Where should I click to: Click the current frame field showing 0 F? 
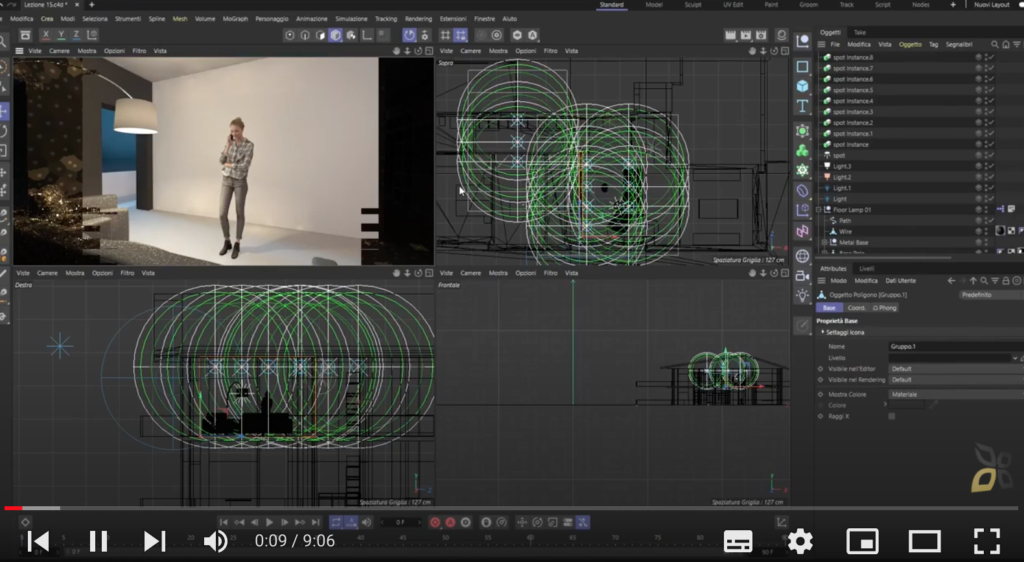point(400,522)
